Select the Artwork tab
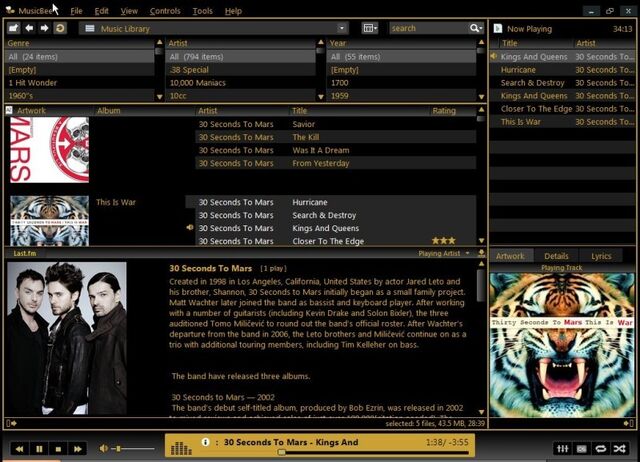This screenshot has width=640, height=462. (x=510, y=256)
